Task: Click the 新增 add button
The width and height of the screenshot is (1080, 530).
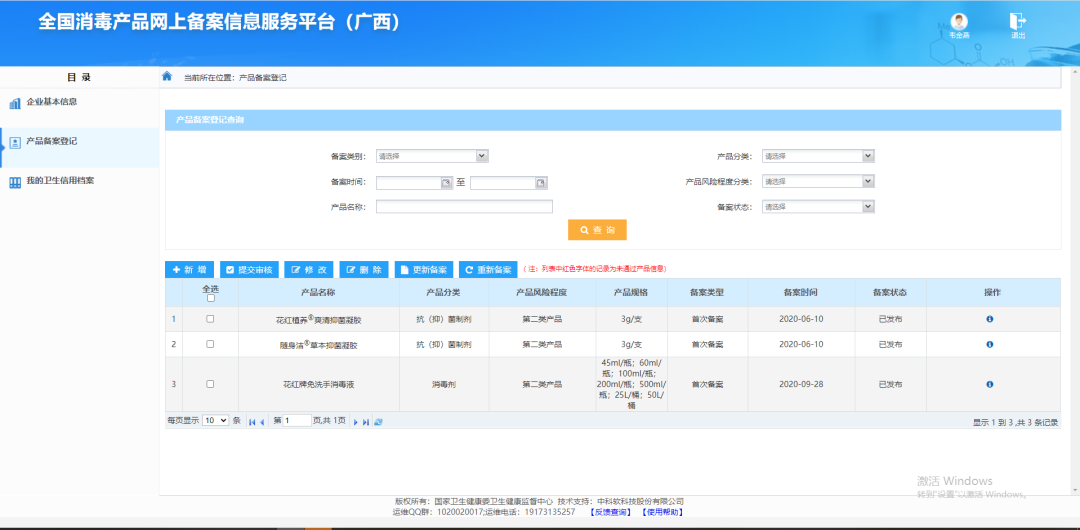Action: [x=189, y=270]
